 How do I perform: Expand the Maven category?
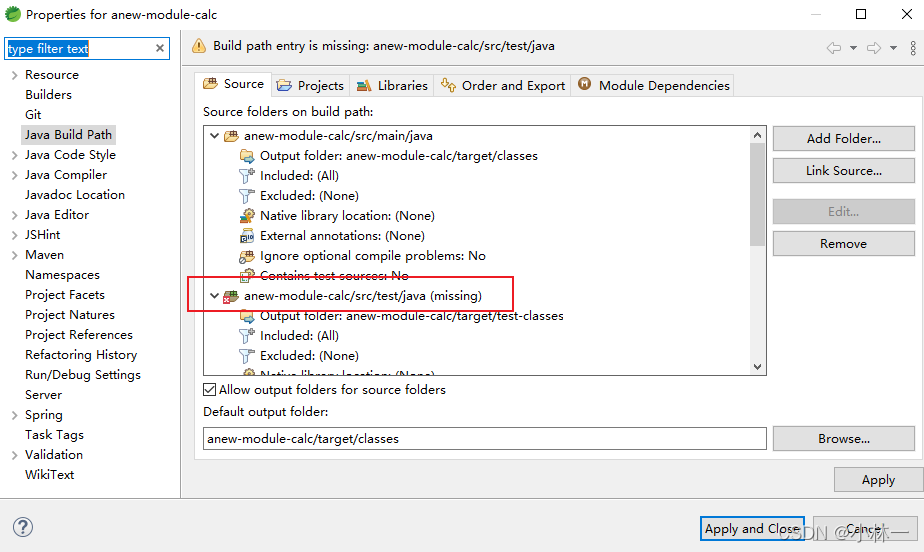14,255
